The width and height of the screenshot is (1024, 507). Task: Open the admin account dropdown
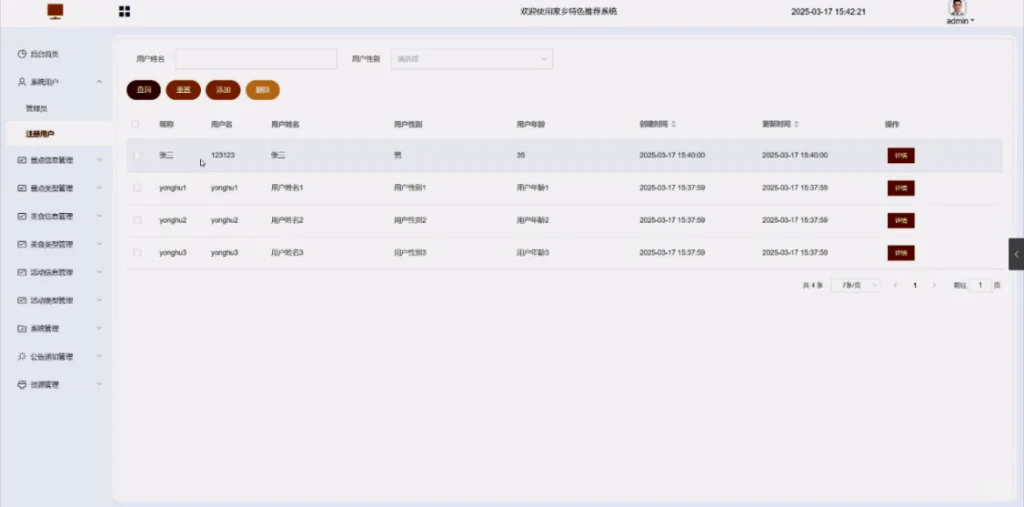960,21
